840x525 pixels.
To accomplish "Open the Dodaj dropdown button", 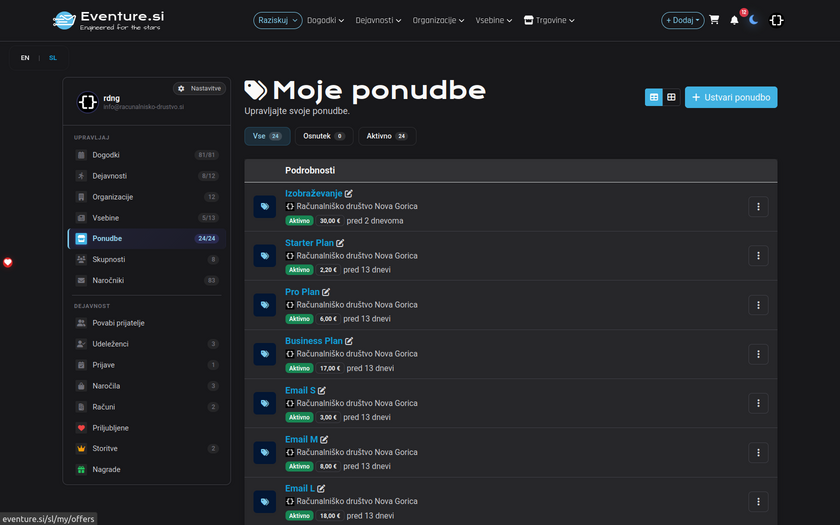I will [682, 20].
